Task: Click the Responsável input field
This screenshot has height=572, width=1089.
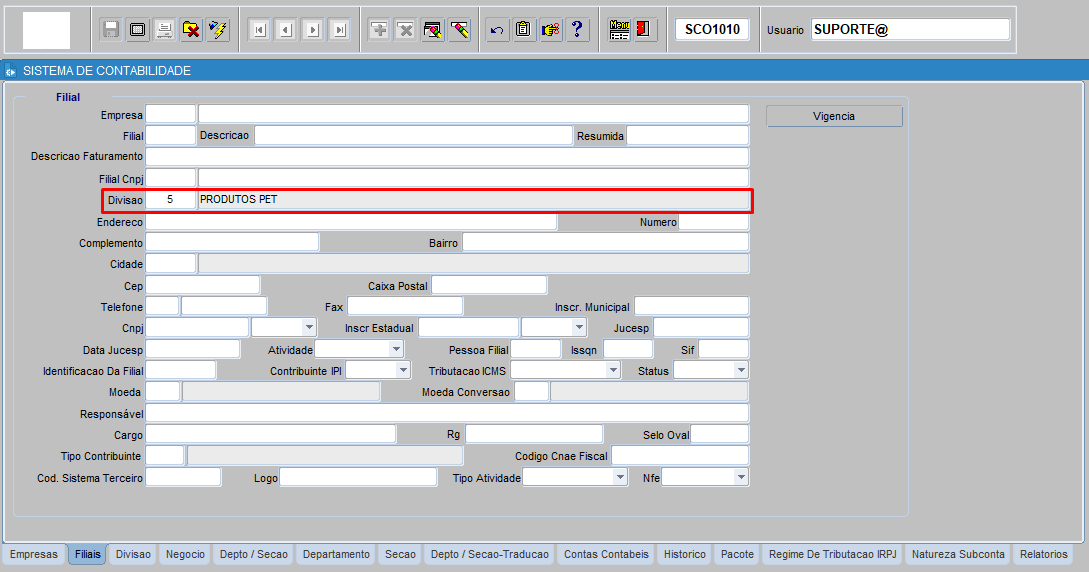Action: tap(447, 413)
